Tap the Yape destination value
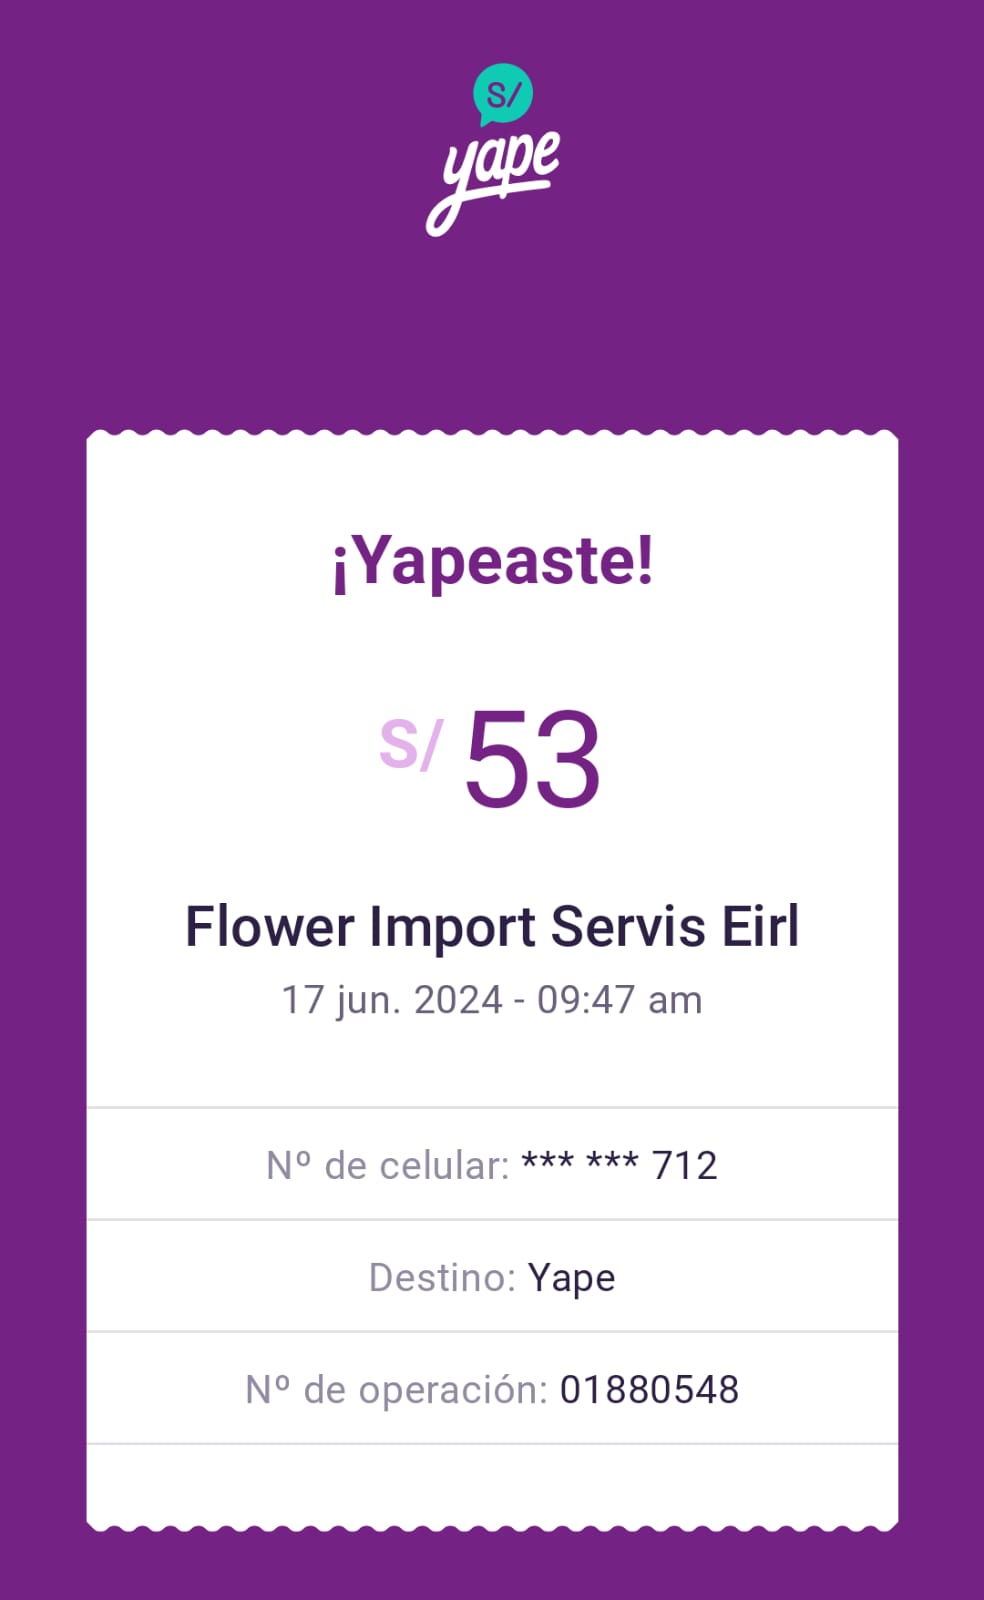 (572, 1278)
